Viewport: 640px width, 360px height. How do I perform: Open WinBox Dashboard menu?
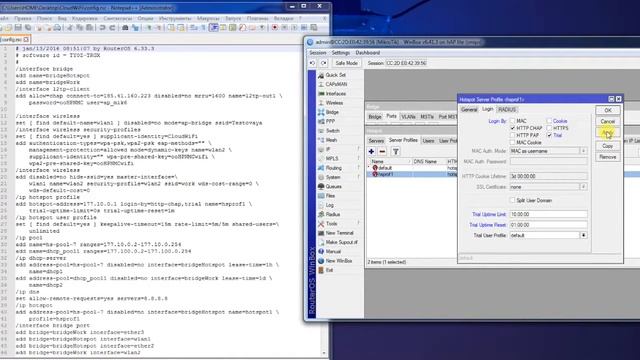tap(368, 53)
